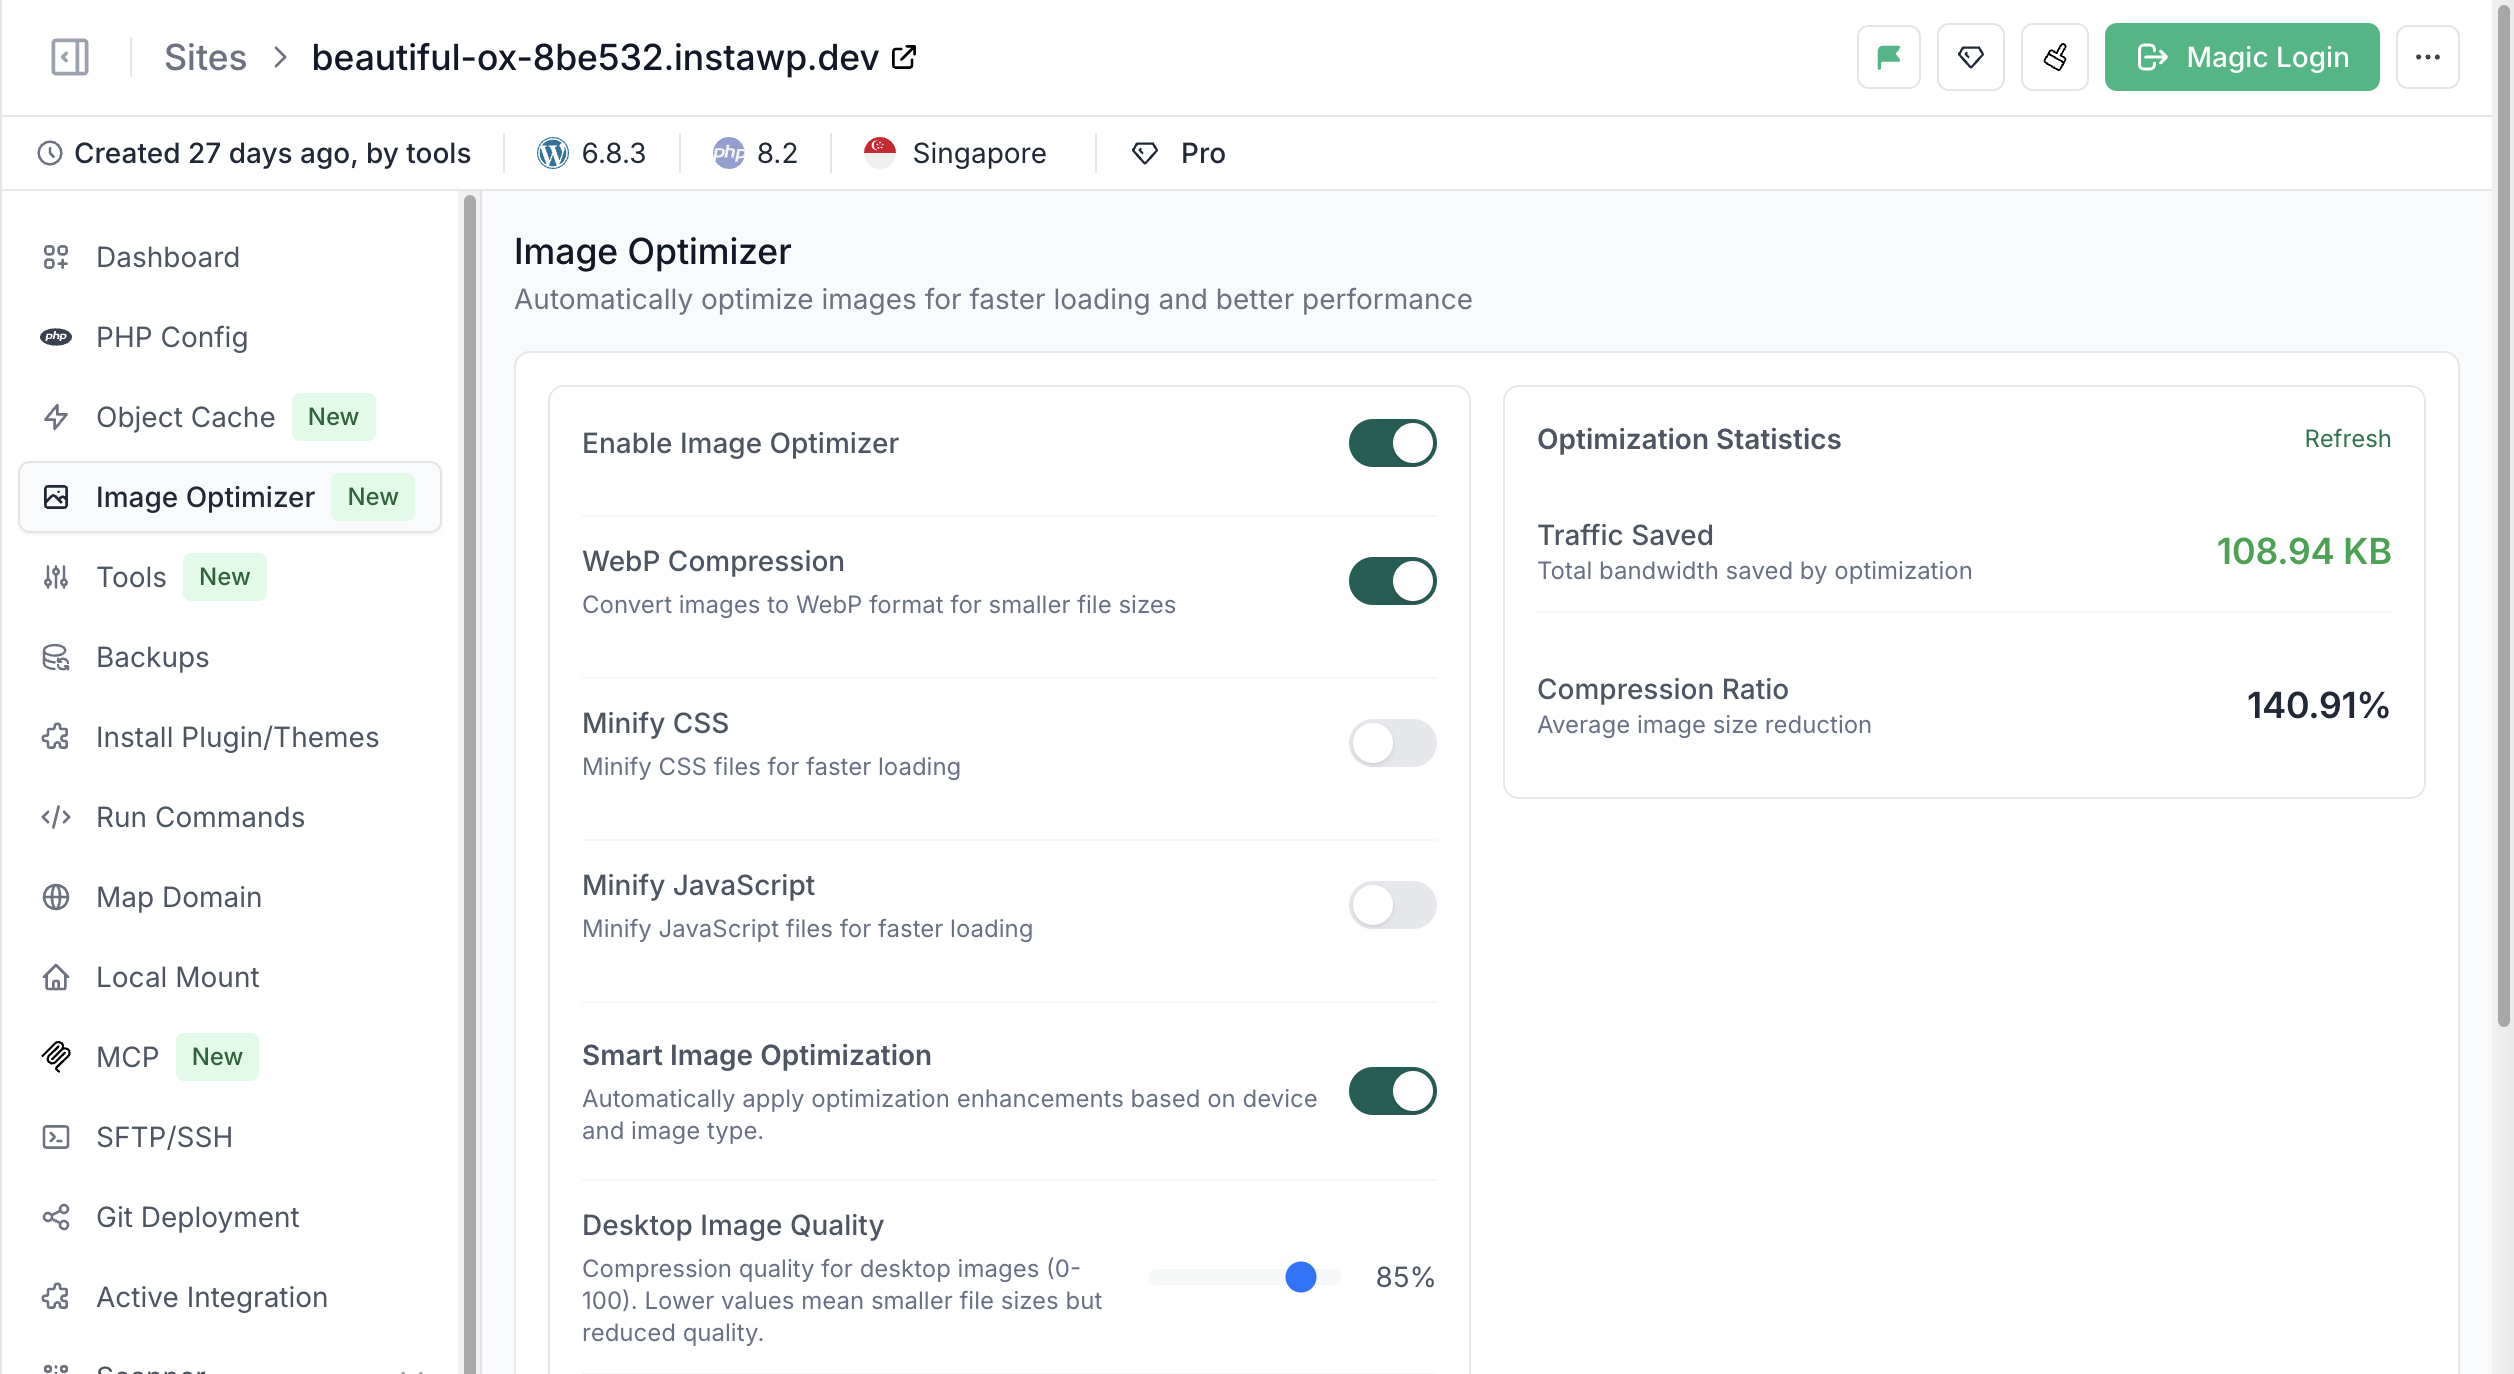The width and height of the screenshot is (2514, 1374).
Task: Click the WordPress version 6.8.3 icon
Action: pyautogui.click(x=552, y=153)
